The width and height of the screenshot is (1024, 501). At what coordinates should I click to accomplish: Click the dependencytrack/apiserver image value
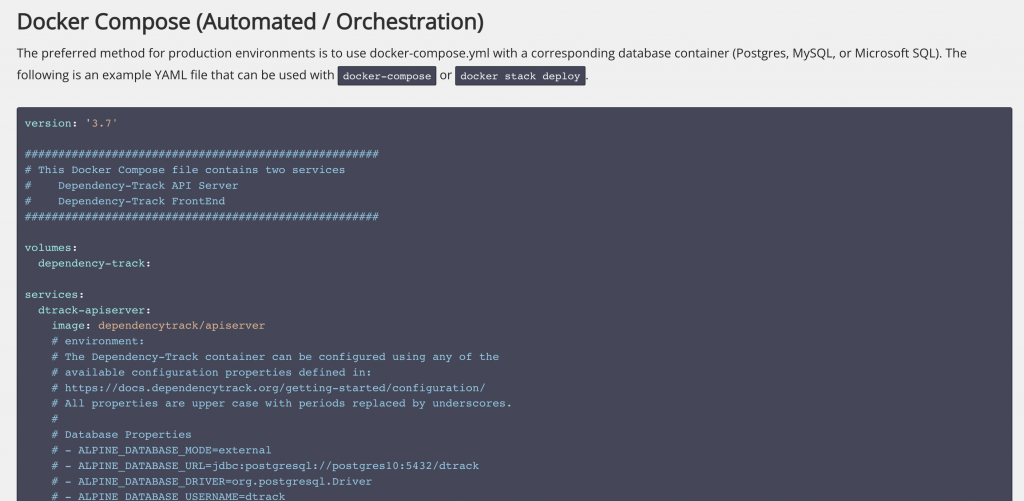[181, 325]
